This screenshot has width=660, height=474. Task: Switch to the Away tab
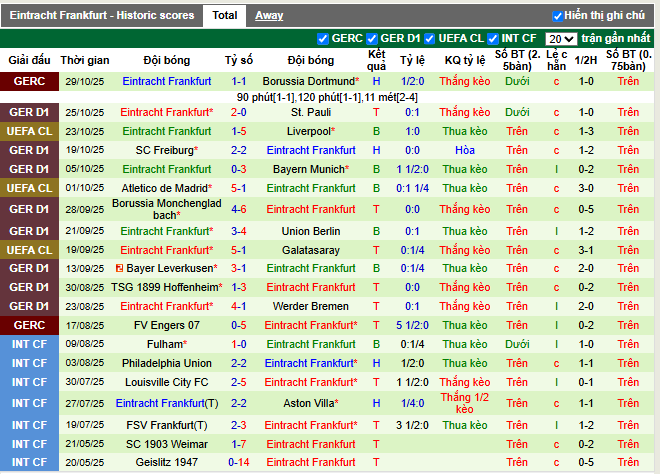(268, 15)
